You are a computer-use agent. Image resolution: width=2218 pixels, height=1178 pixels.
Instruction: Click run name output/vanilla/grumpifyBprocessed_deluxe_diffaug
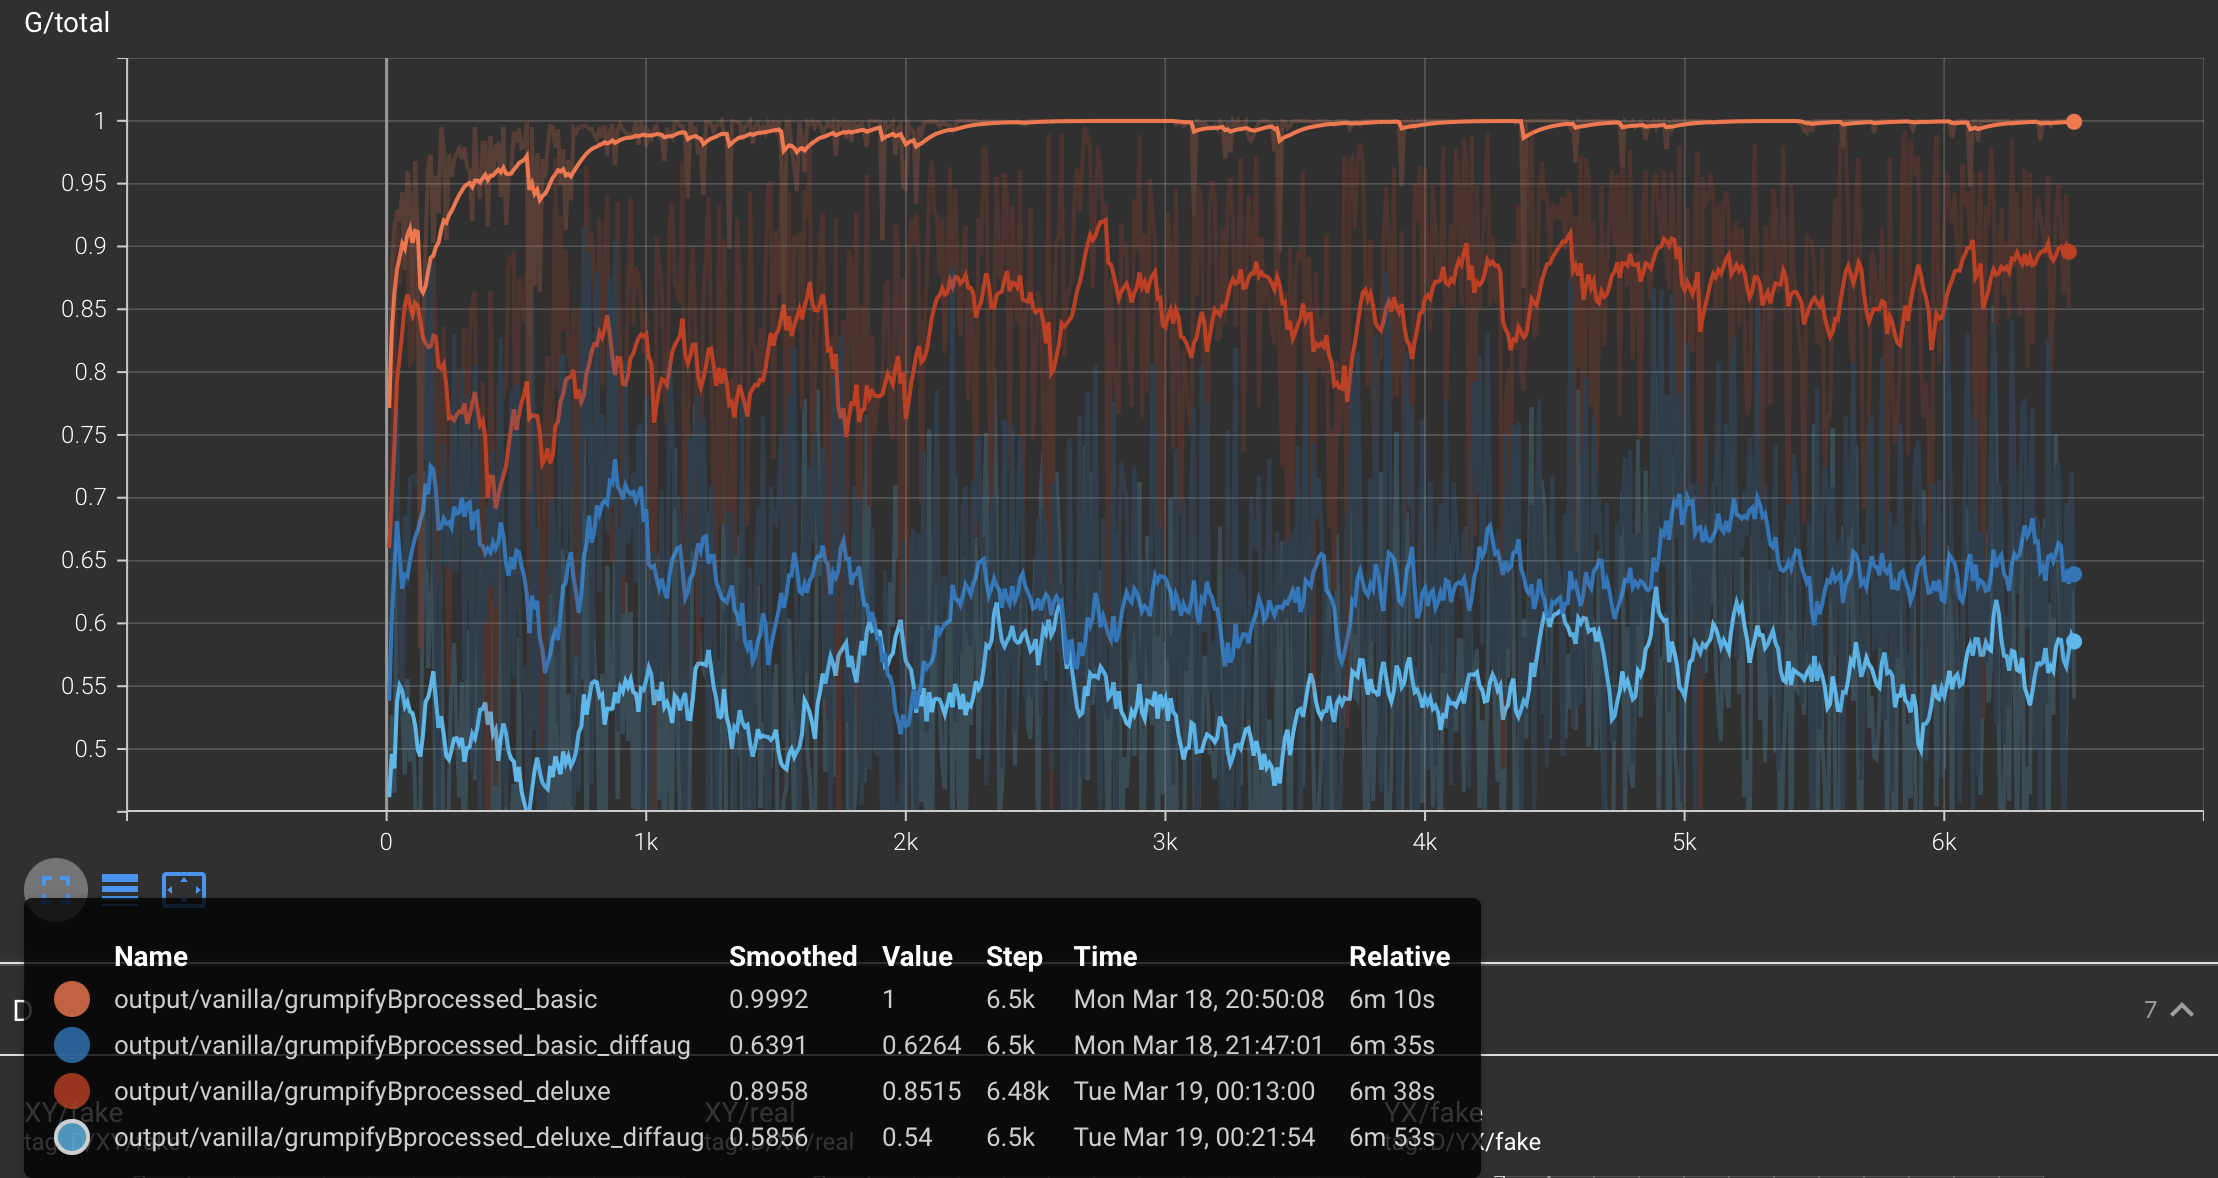[x=409, y=1137]
